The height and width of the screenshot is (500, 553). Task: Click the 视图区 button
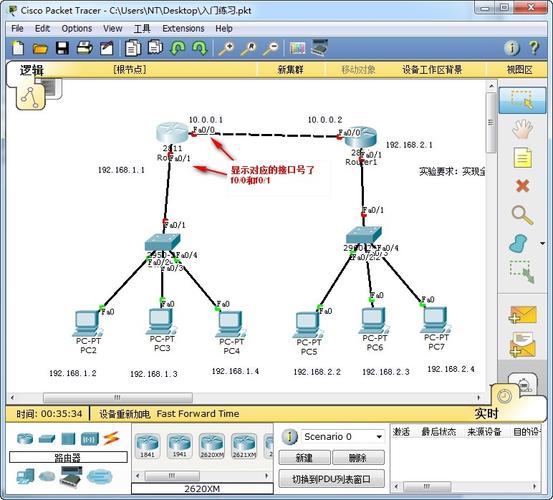tap(519, 70)
